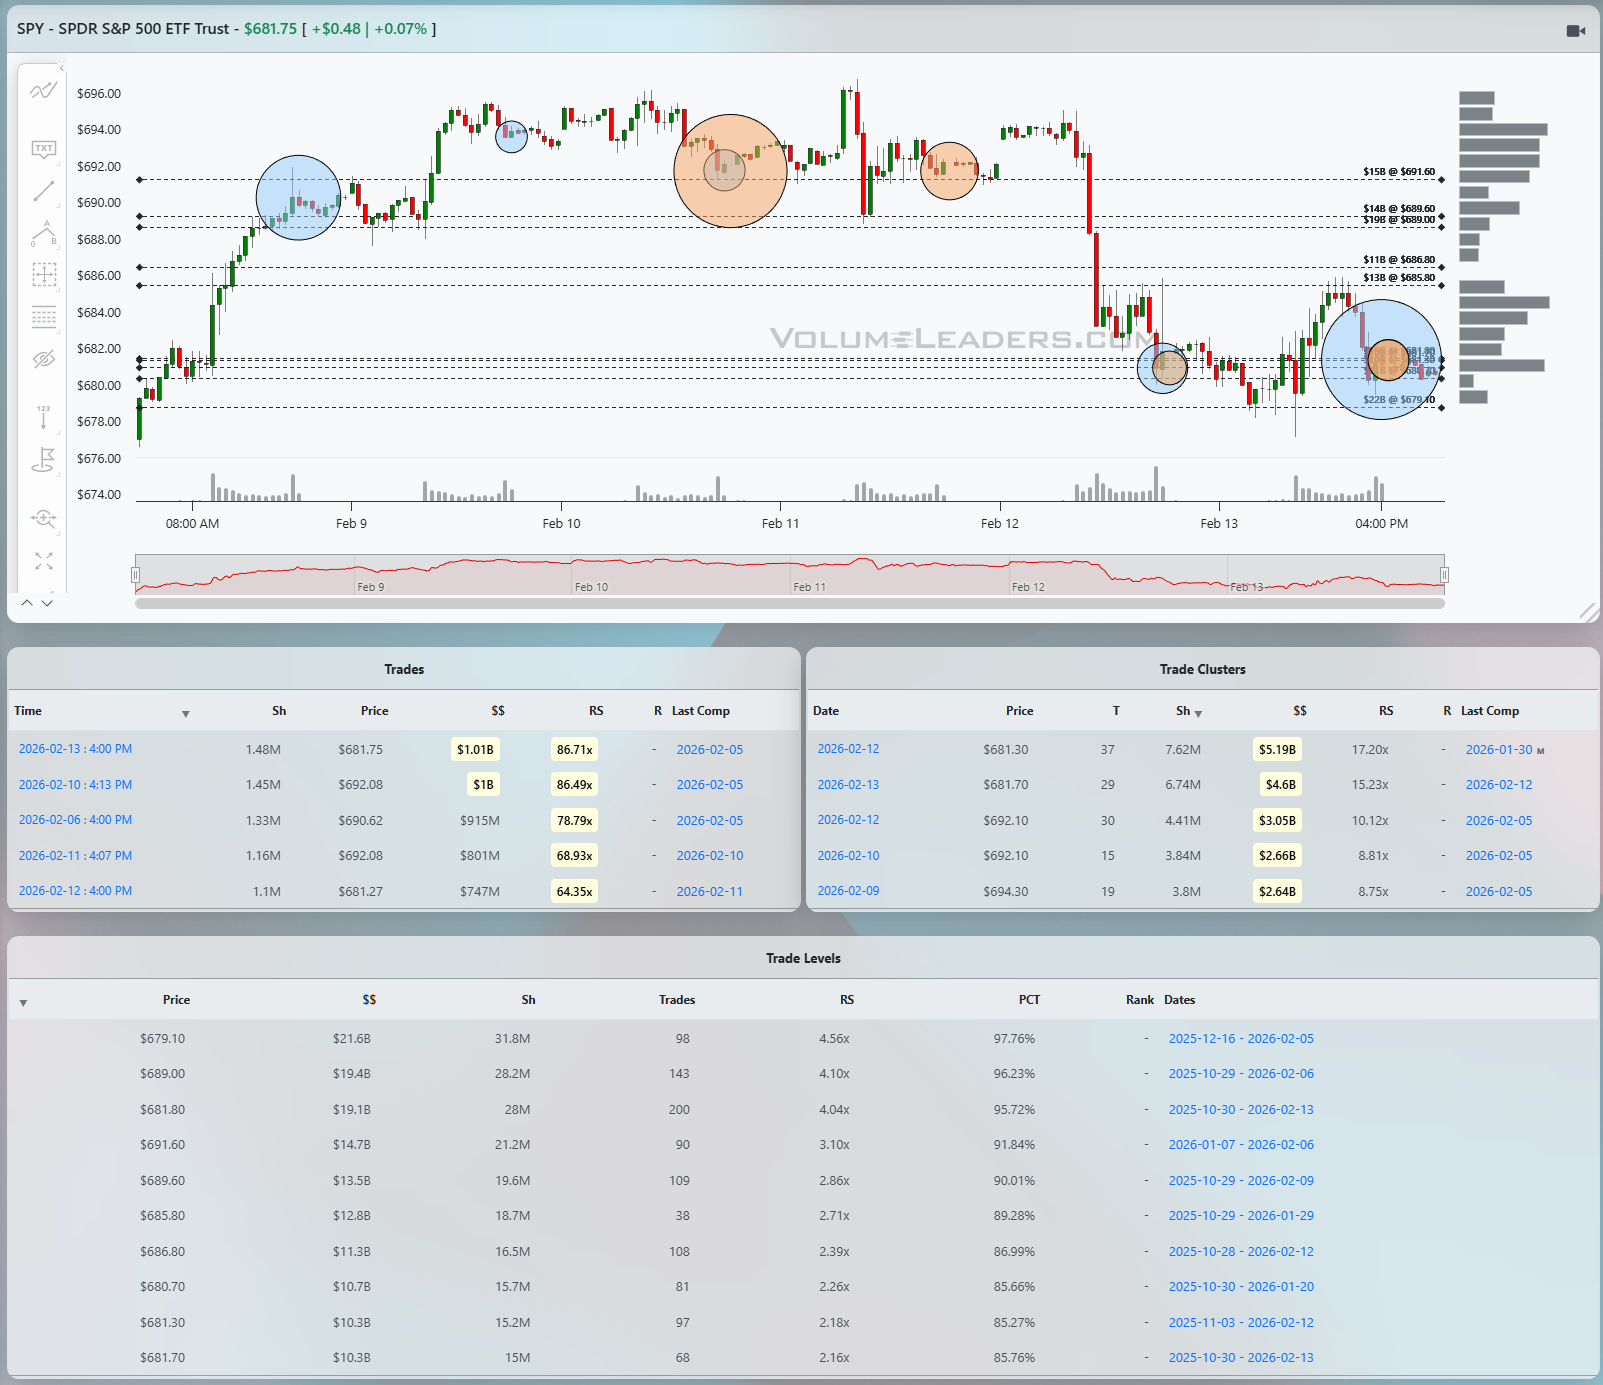Image resolution: width=1603 pixels, height=1385 pixels.
Task: Click the 200 trades count cell
Action: (679, 1110)
